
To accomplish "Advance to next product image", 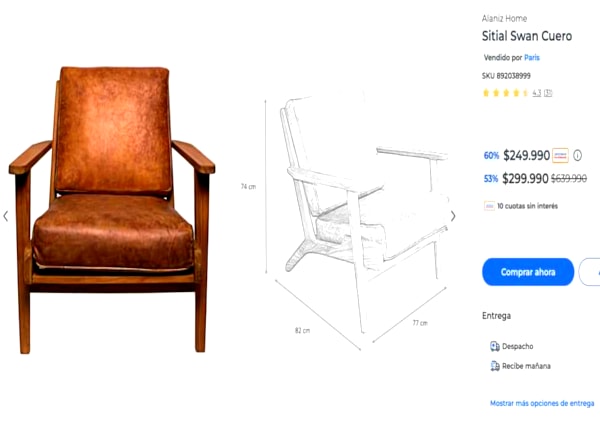I will (x=453, y=216).
